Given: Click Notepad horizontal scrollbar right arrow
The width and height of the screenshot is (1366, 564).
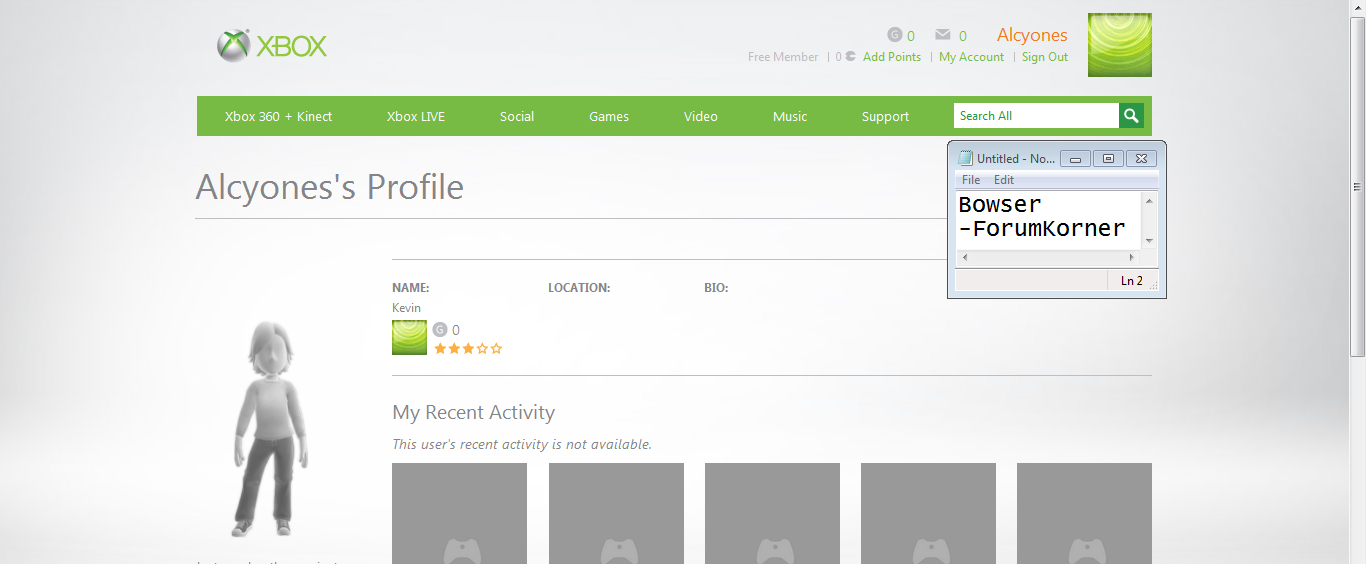Looking at the screenshot, I should (1132, 258).
